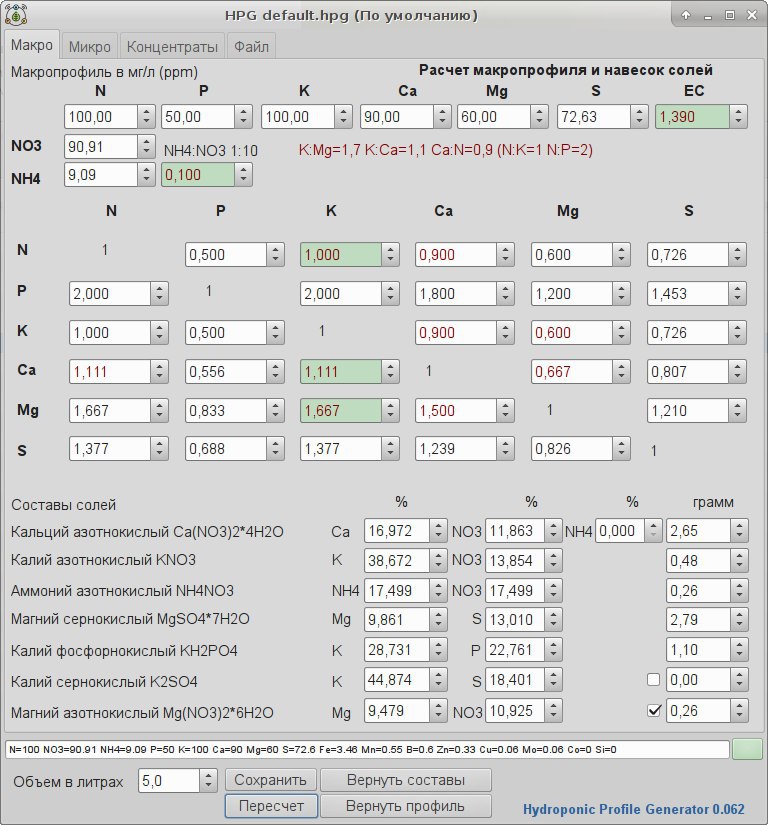The height and width of the screenshot is (825, 768).
Task: Click the K row Mg ratio field 0,600
Action: pos(572,333)
